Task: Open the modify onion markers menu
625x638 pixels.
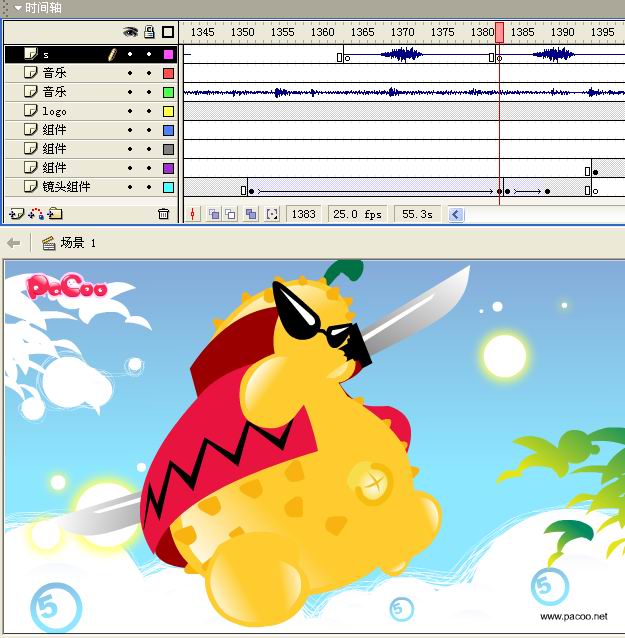Action: coord(272,214)
